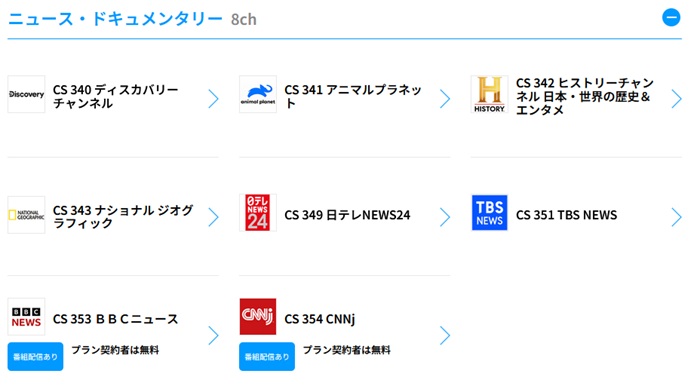Viewport: 700px width, 386px height.
Task: Click the ニュース・ドキュメンタリー section heading
Action: (x=115, y=19)
